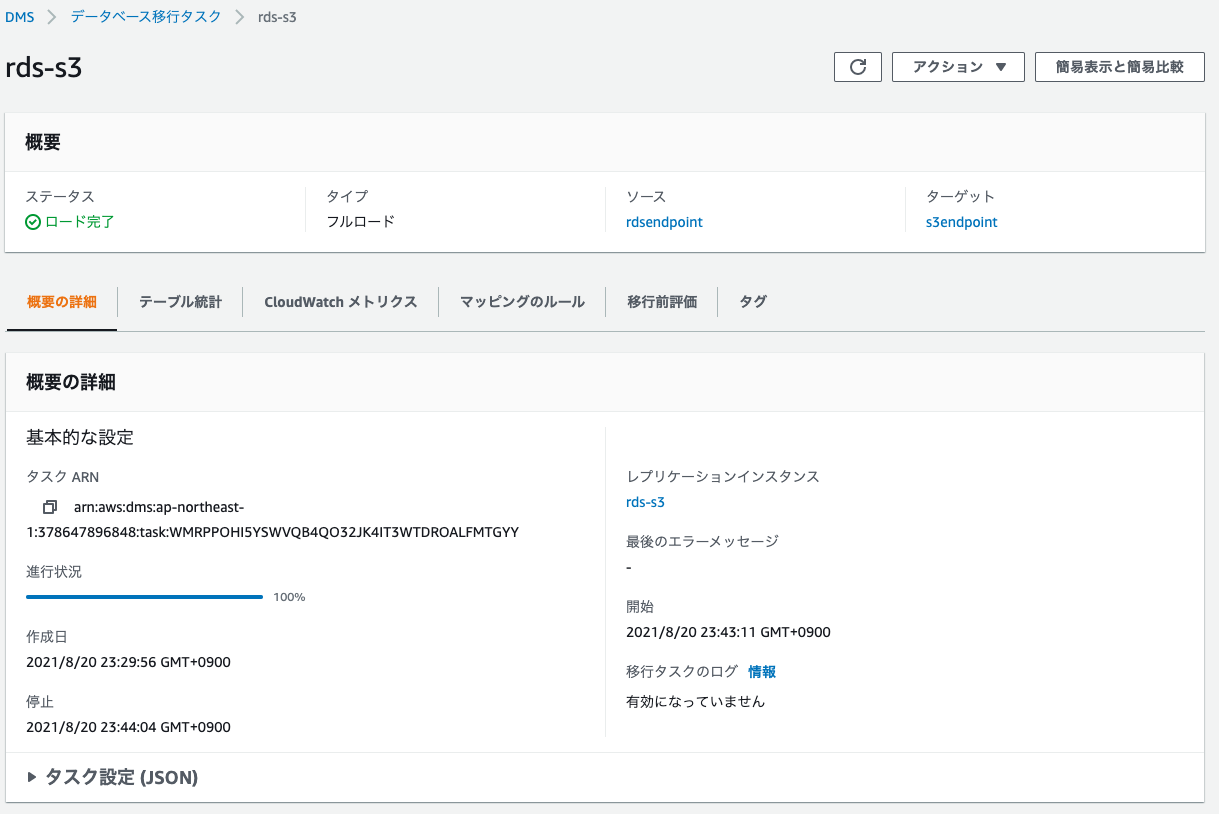
Task: Open the rdsendpoint source link
Action: (664, 222)
